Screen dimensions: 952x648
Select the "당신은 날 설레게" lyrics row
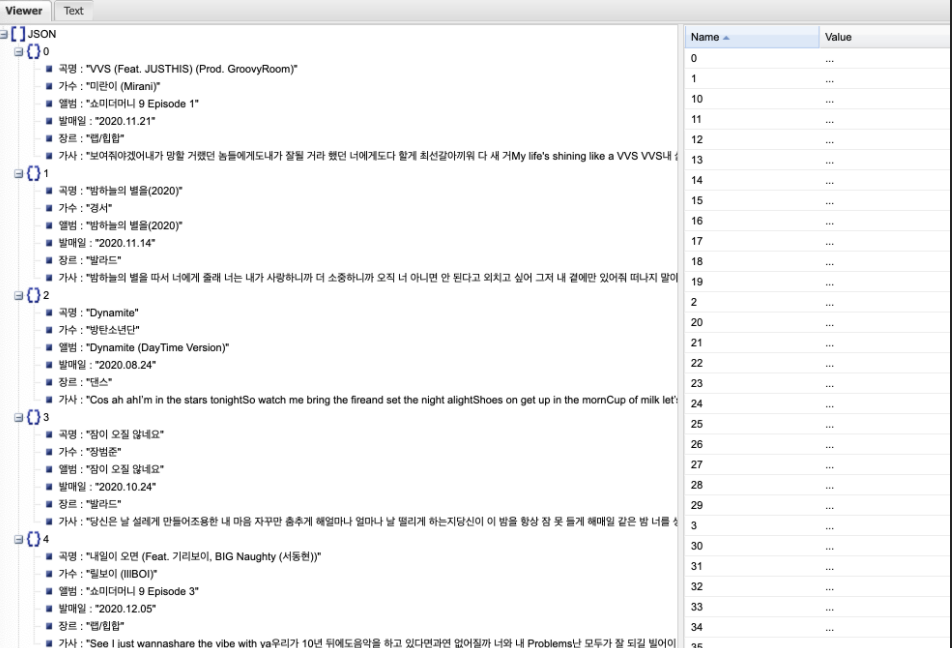[367, 522]
